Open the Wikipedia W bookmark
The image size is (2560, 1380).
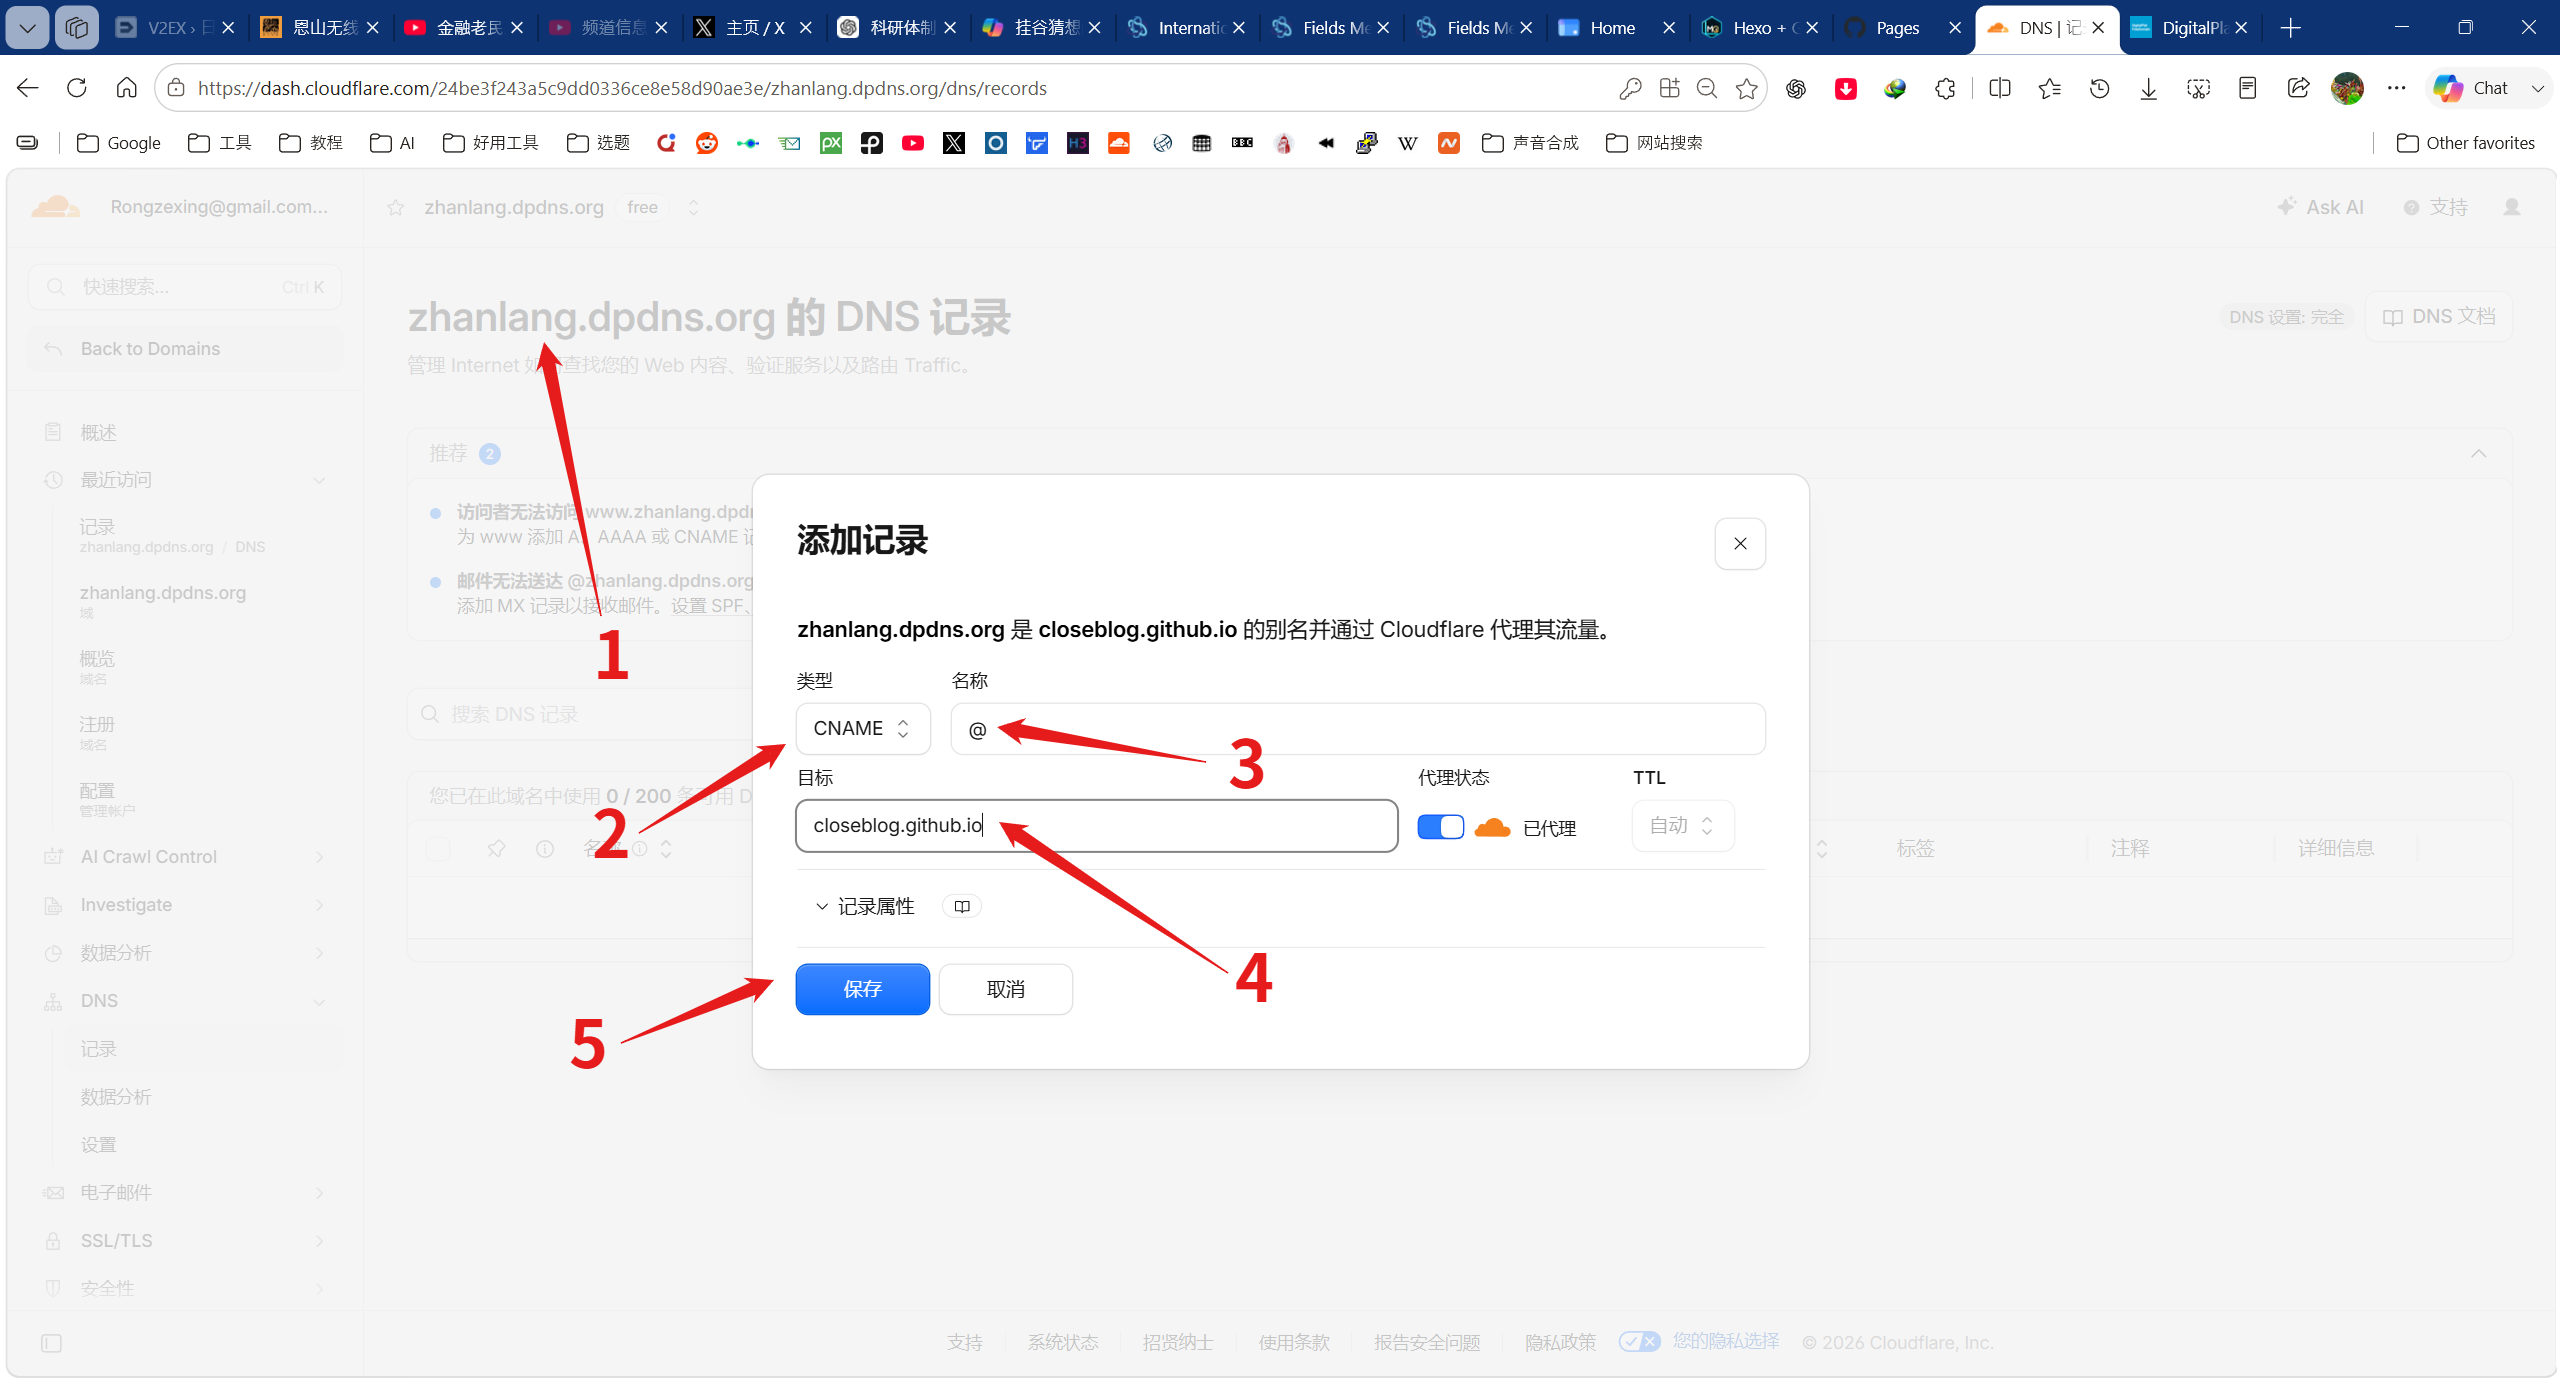pyautogui.click(x=1407, y=143)
